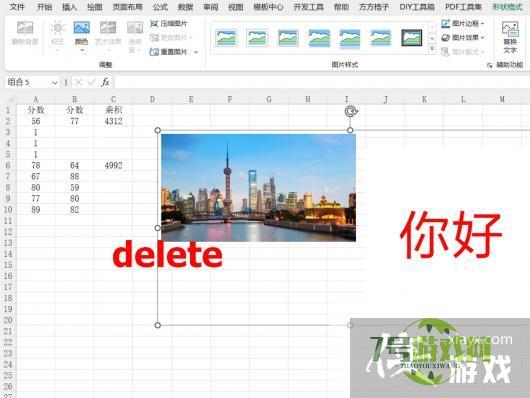
Task: Click the red delete text object
Action: 167,254
